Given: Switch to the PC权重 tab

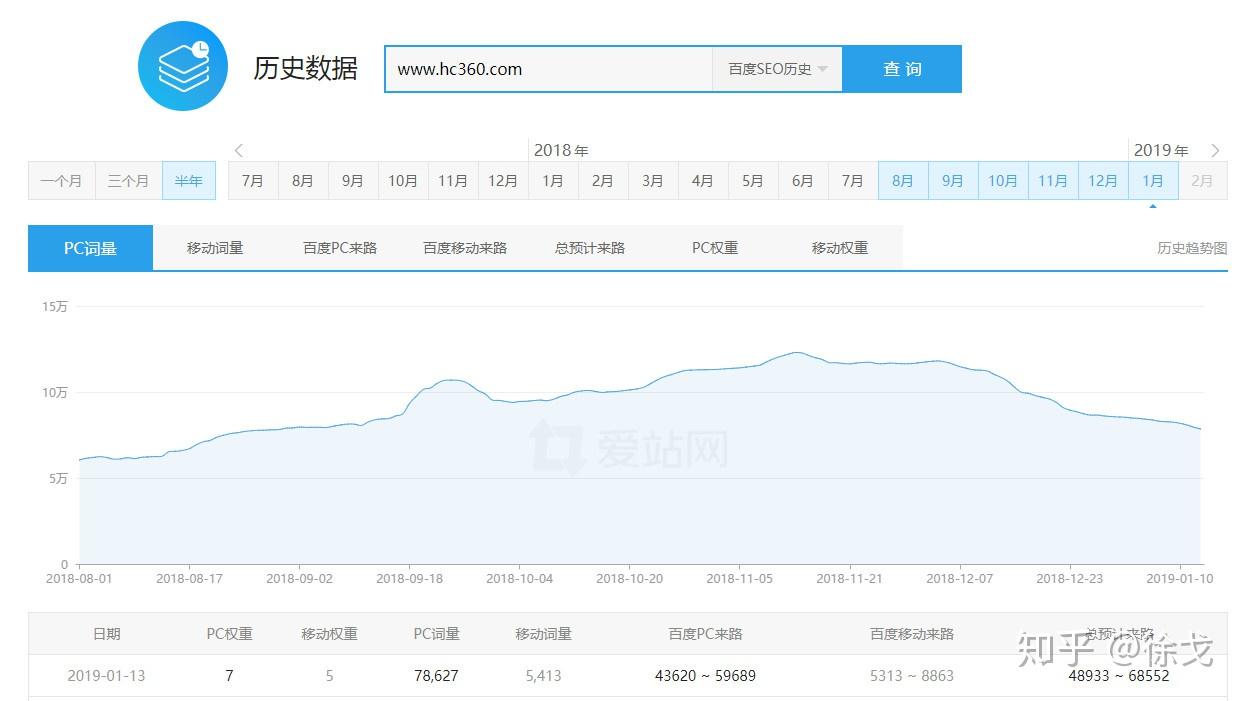Looking at the screenshot, I should (715, 248).
